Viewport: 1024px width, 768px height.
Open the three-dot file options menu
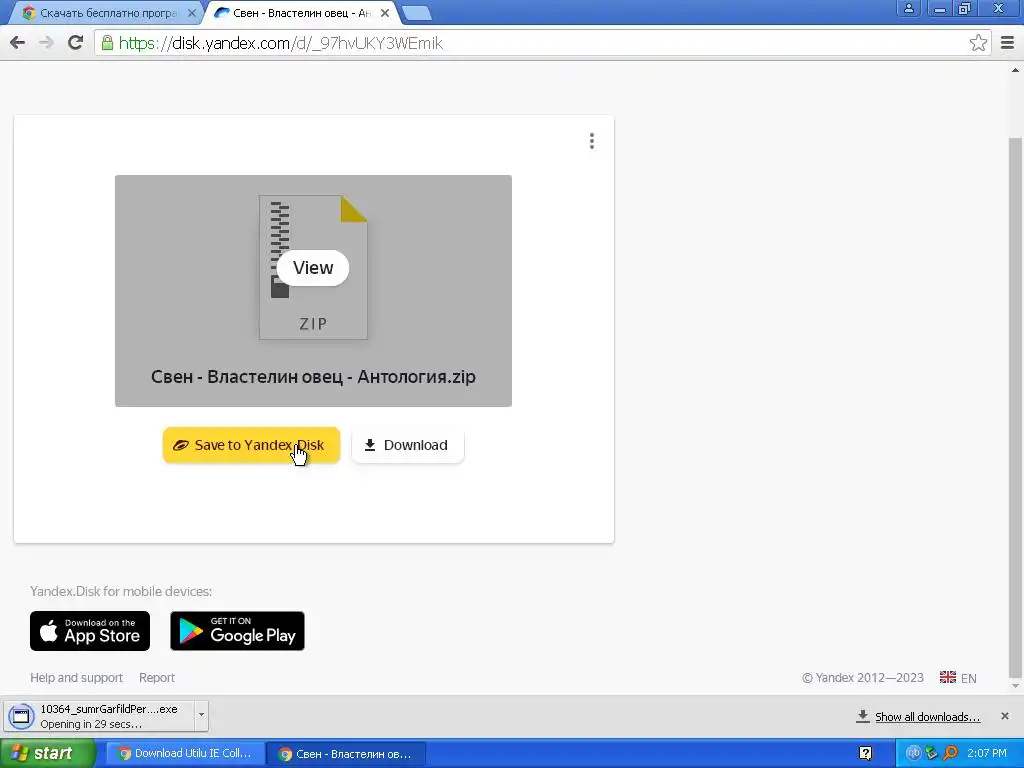click(x=592, y=141)
